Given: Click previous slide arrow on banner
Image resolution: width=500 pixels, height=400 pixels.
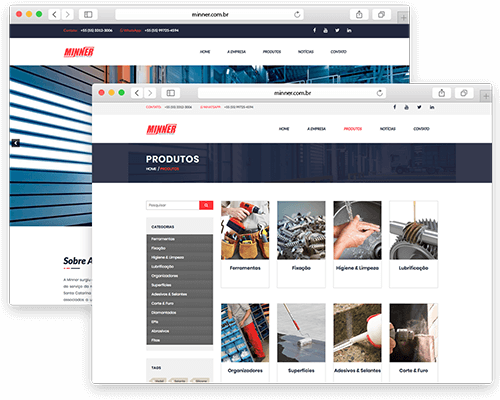Looking at the screenshot, I should click(15, 143).
